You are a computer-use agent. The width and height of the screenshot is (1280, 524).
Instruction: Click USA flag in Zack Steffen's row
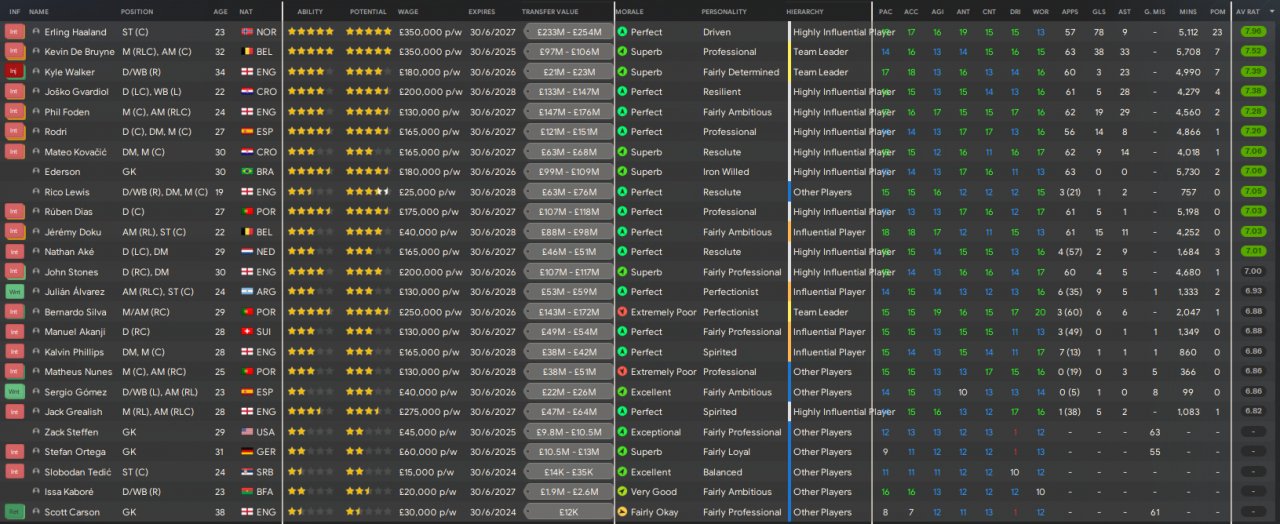point(247,432)
